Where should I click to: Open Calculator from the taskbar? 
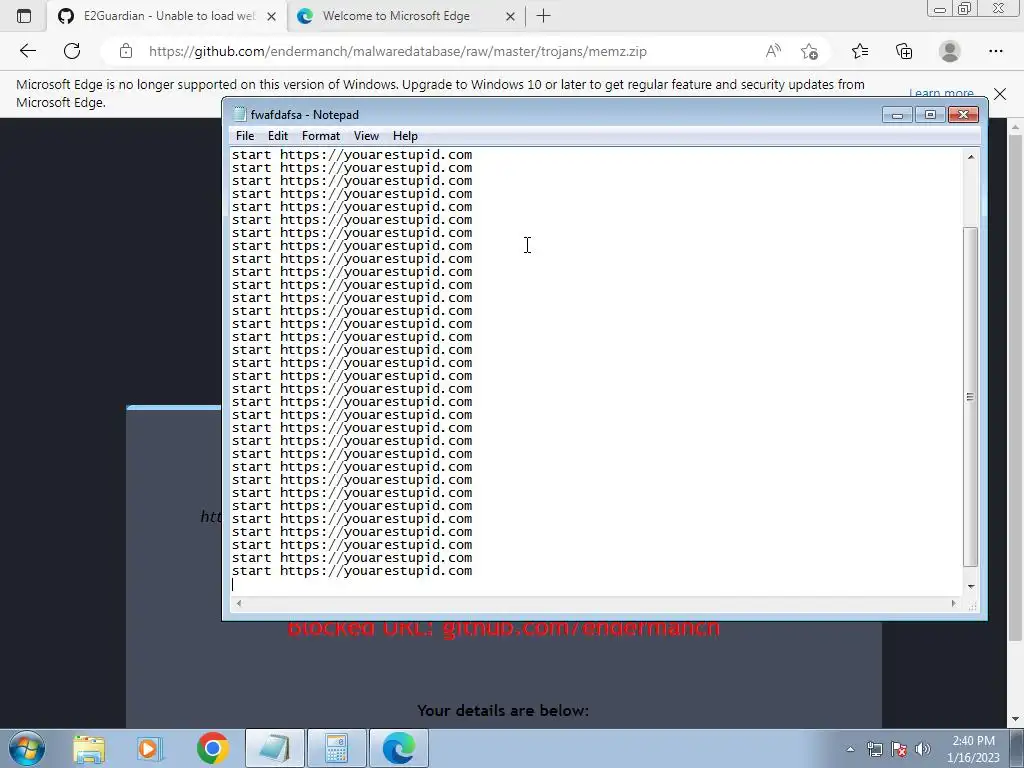(x=336, y=748)
